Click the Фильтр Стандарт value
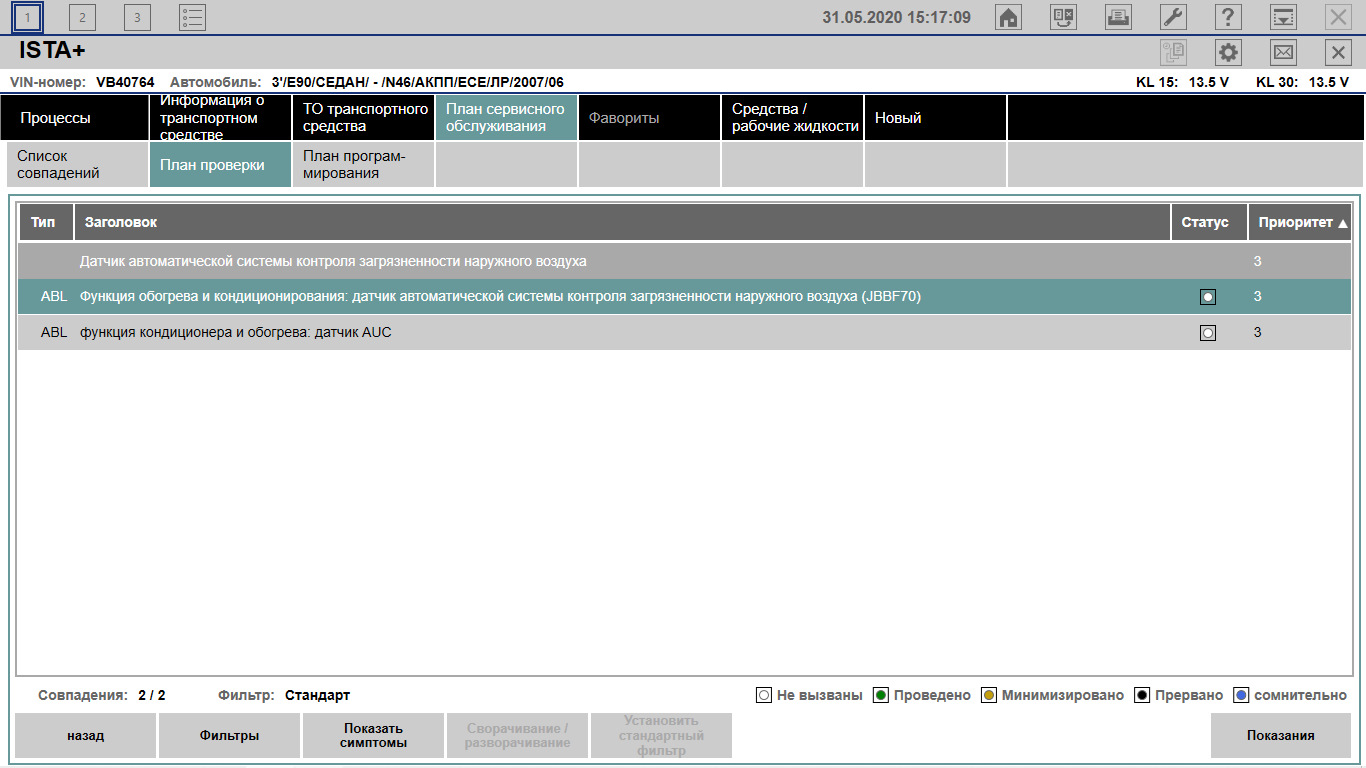This screenshot has width=1366, height=768. [x=318, y=695]
